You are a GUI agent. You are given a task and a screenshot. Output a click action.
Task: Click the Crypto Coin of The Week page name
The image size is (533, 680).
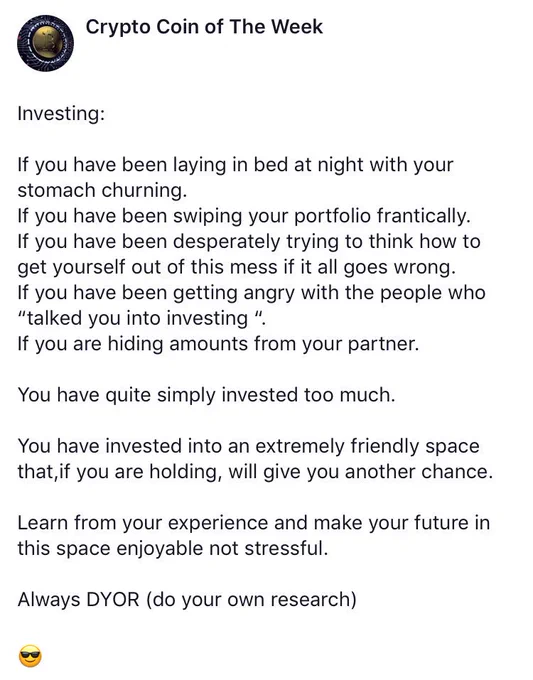(x=204, y=27)
